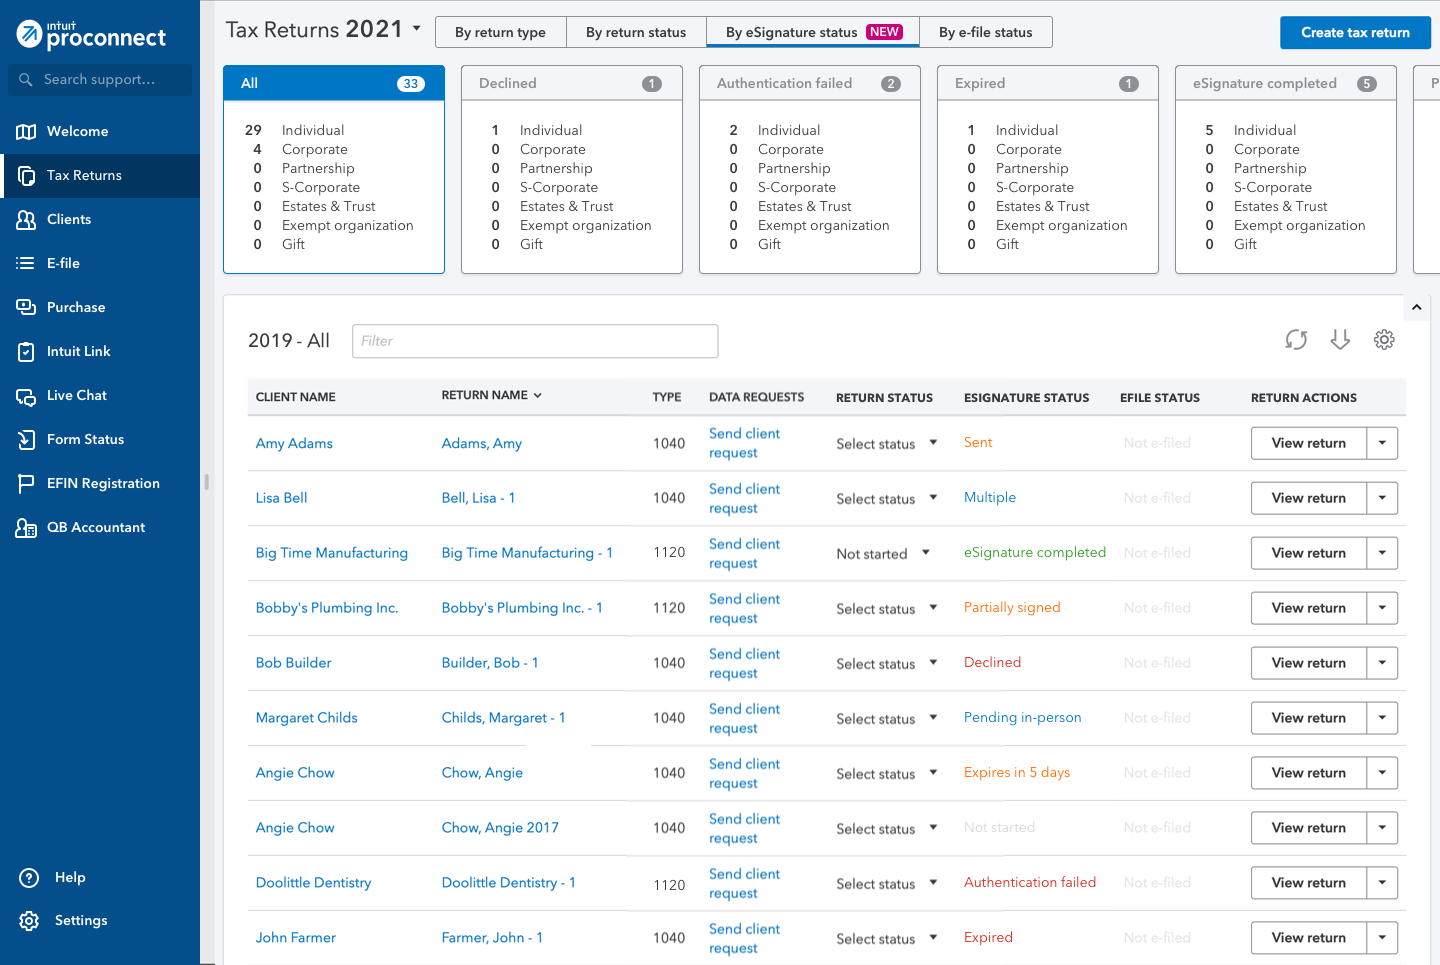Screen dimensions: 1440x965
Task: Click the download returns icon
Action: coord(1340,340)
